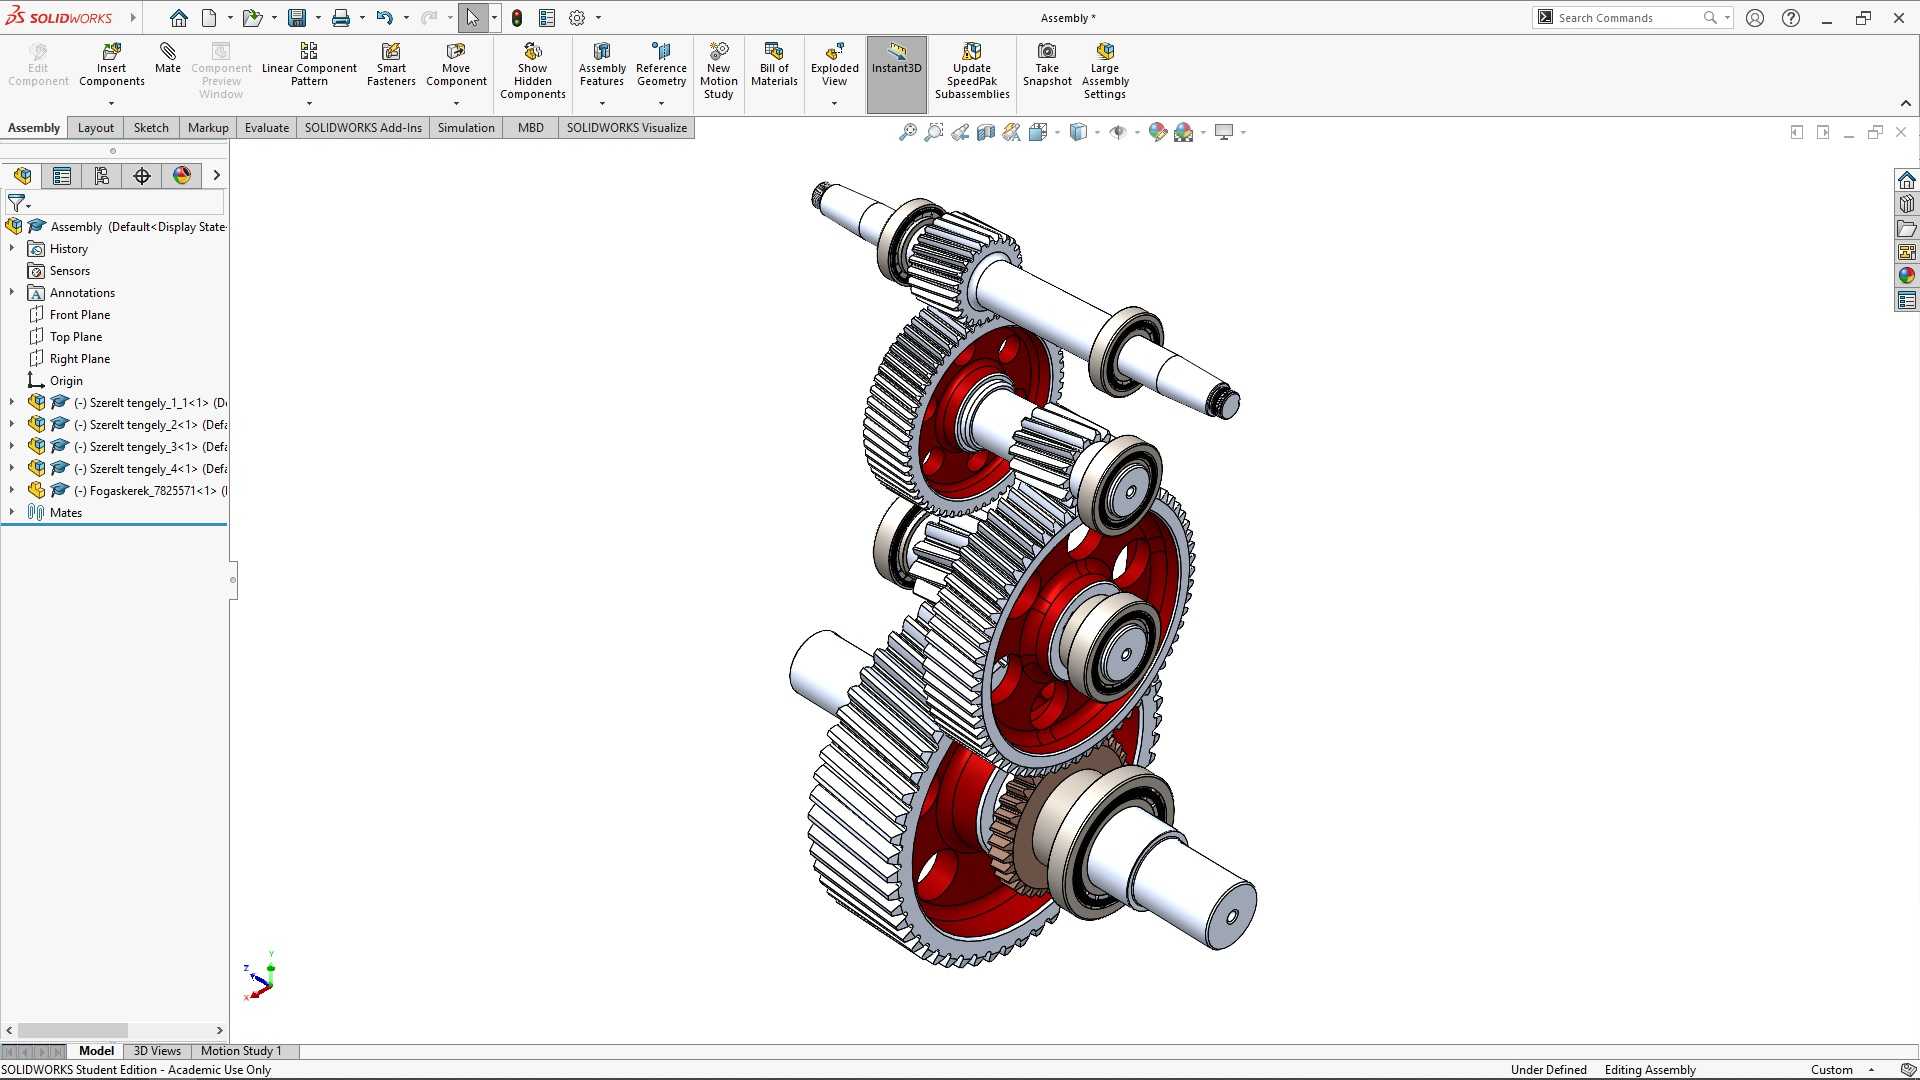Click the Home icon in the title toolbar
The image size is (1920, 1080).
tap(178, 18)
